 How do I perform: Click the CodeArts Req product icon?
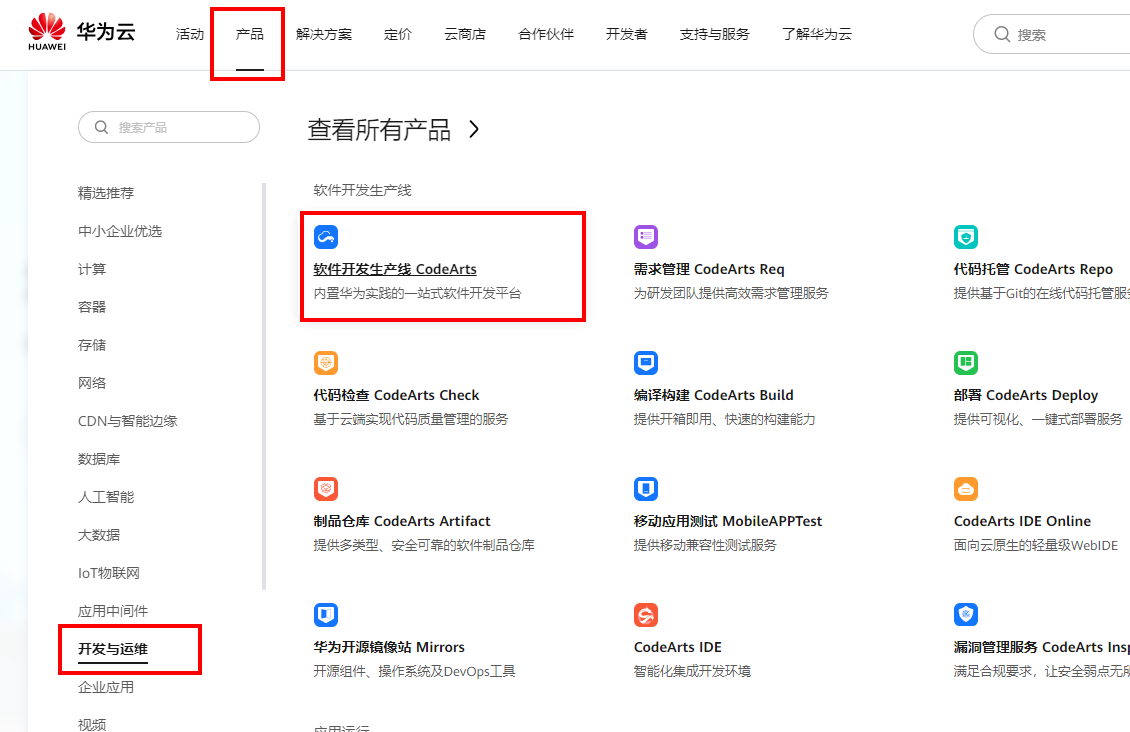pos(646,237)
